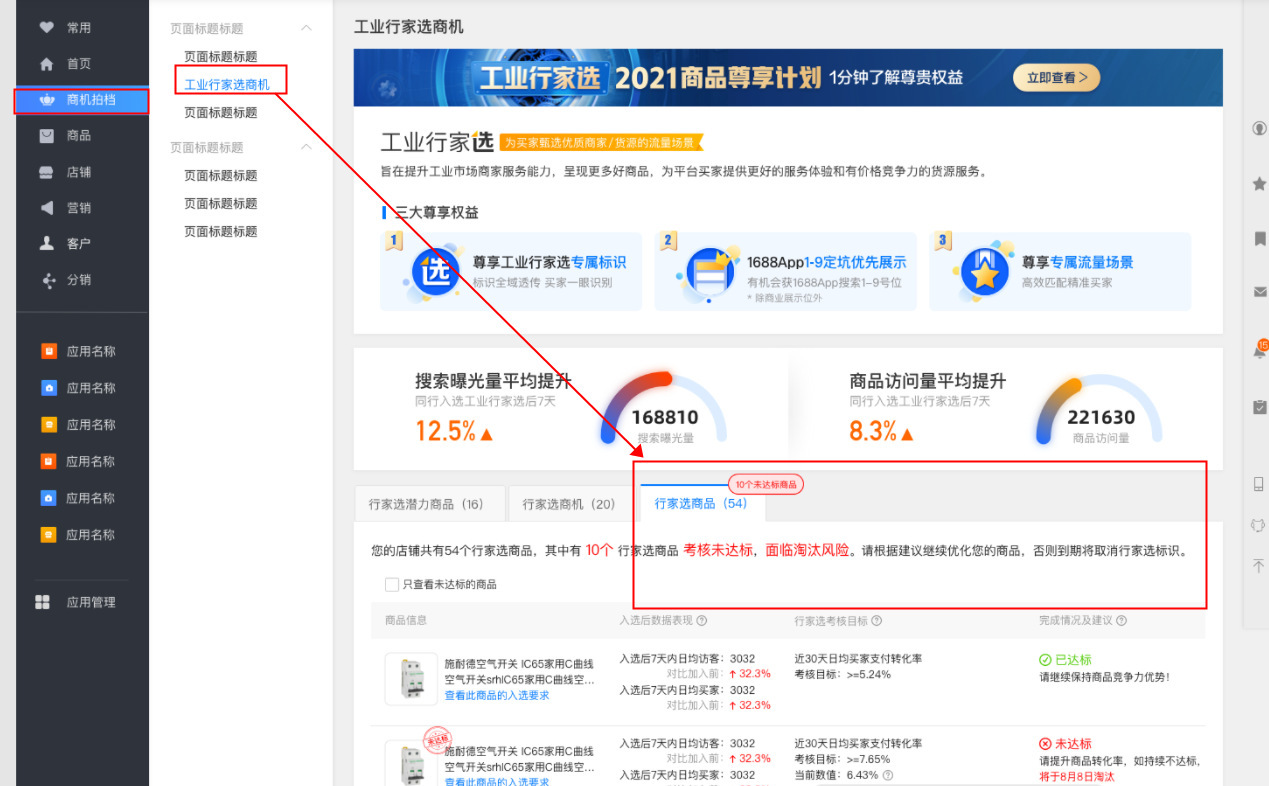This screenshot has width=1269, height=786.
Task: Click help icon beside 入选后数据表现
Action: (702, 621)
